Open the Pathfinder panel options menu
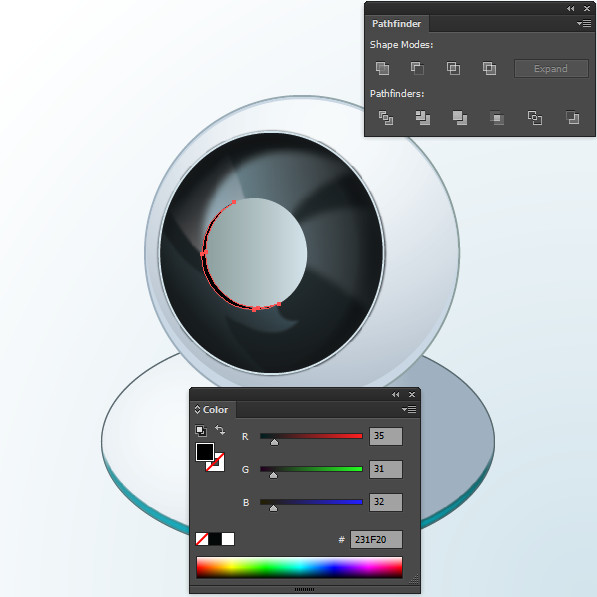This screenshot has height=597, width=597. pos(584,24)
